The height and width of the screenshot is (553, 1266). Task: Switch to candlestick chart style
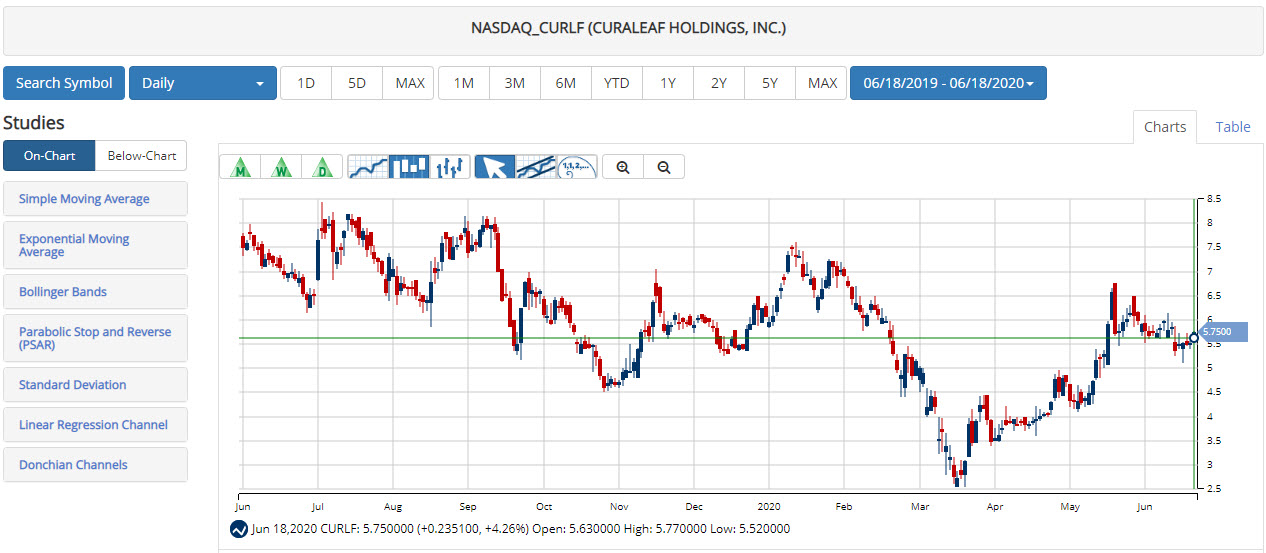(409, 167)
